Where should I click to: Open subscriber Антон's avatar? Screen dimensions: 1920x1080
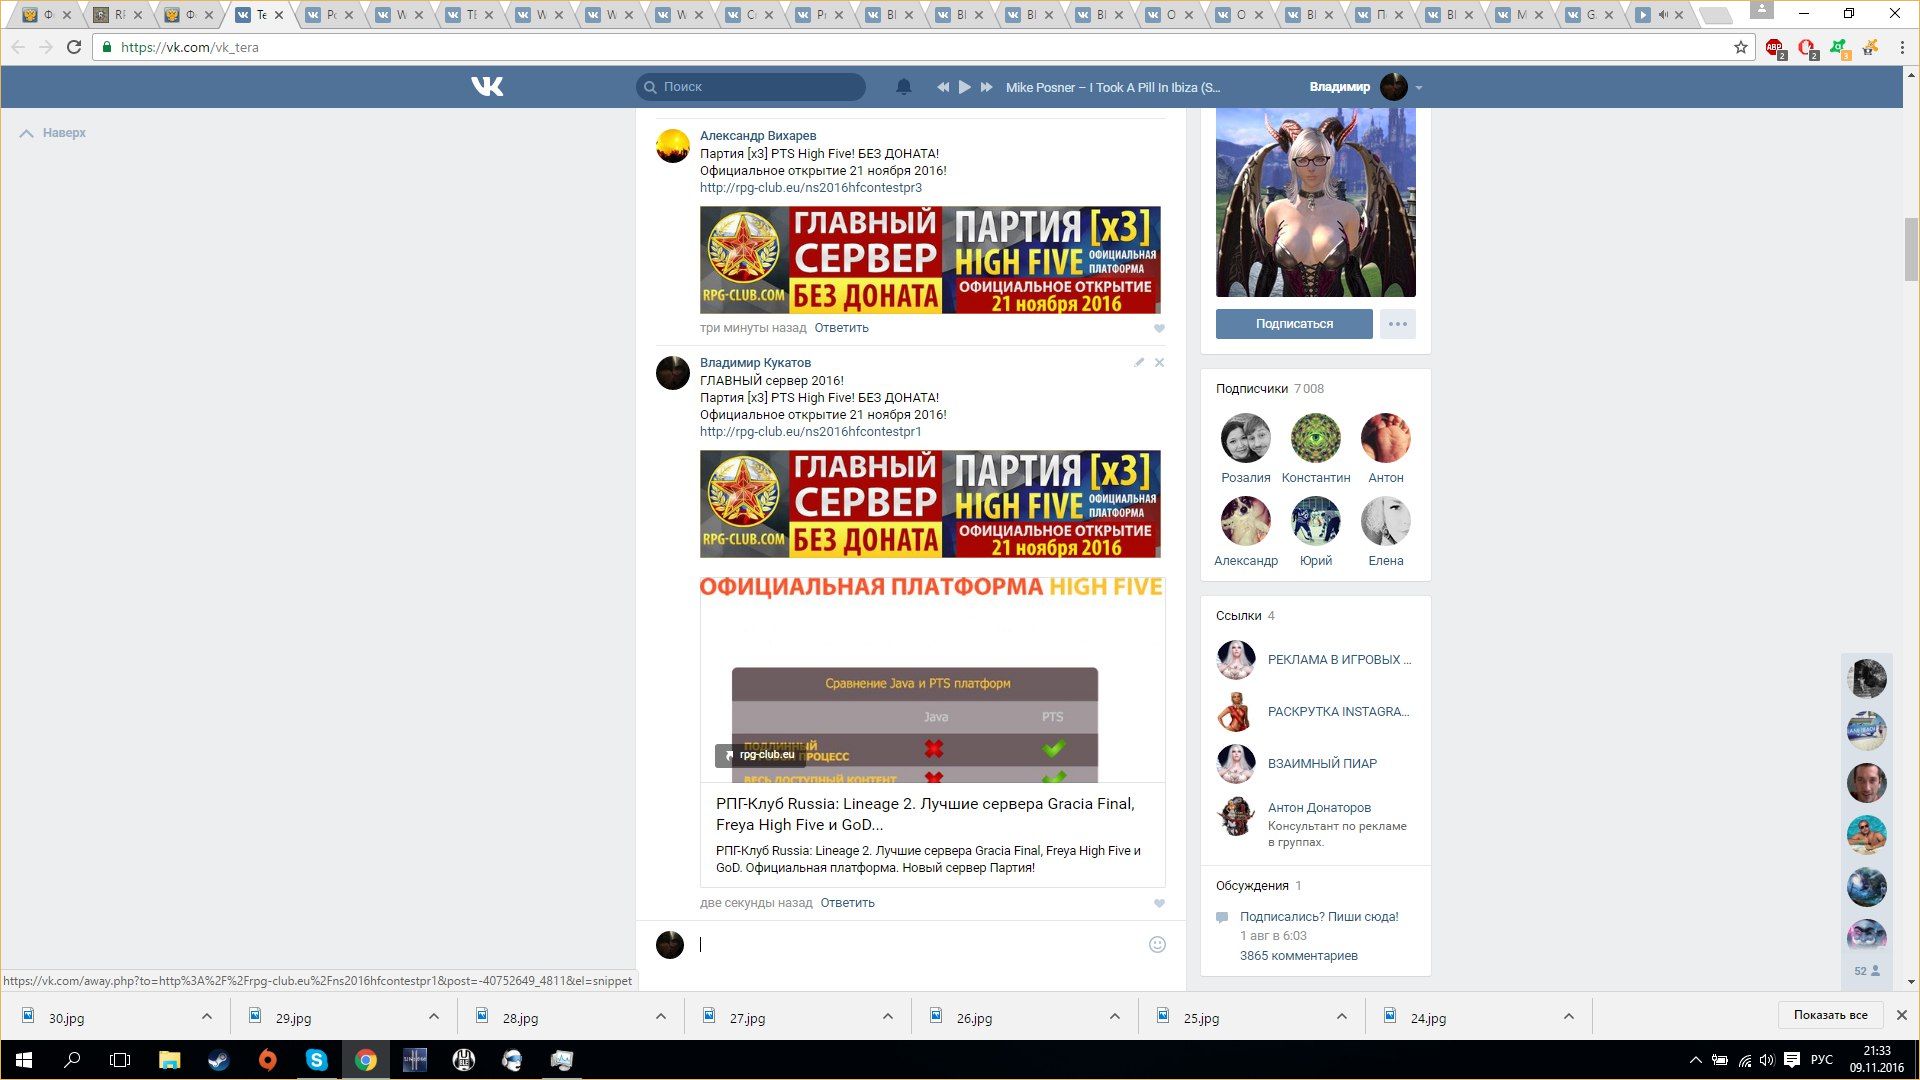[x=1385, y=438]
